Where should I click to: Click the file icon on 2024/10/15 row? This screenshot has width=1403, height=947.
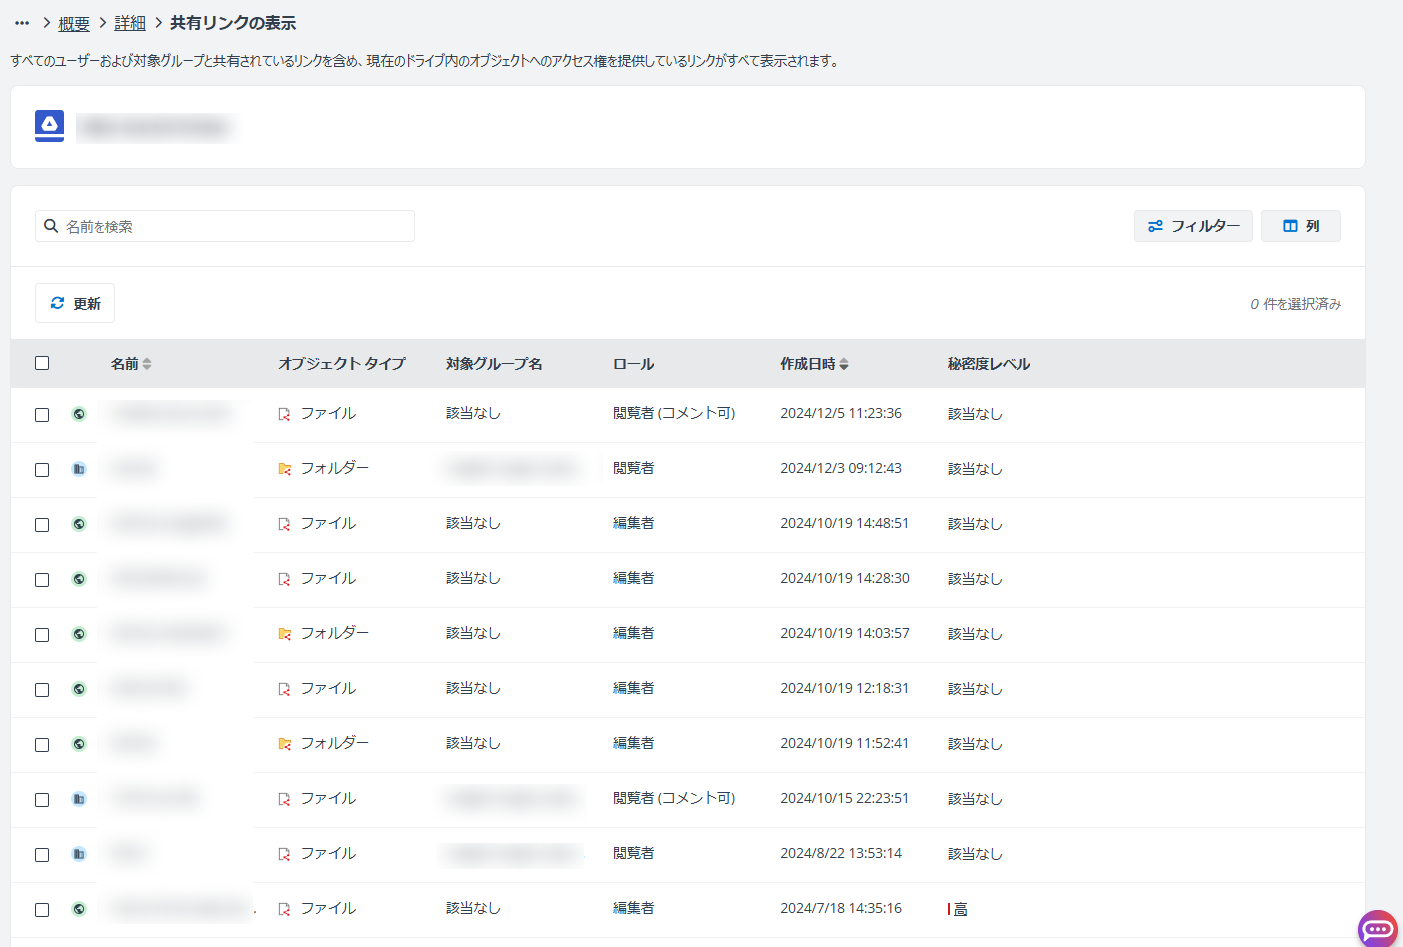pyautogui.click(x=285, y=799)
